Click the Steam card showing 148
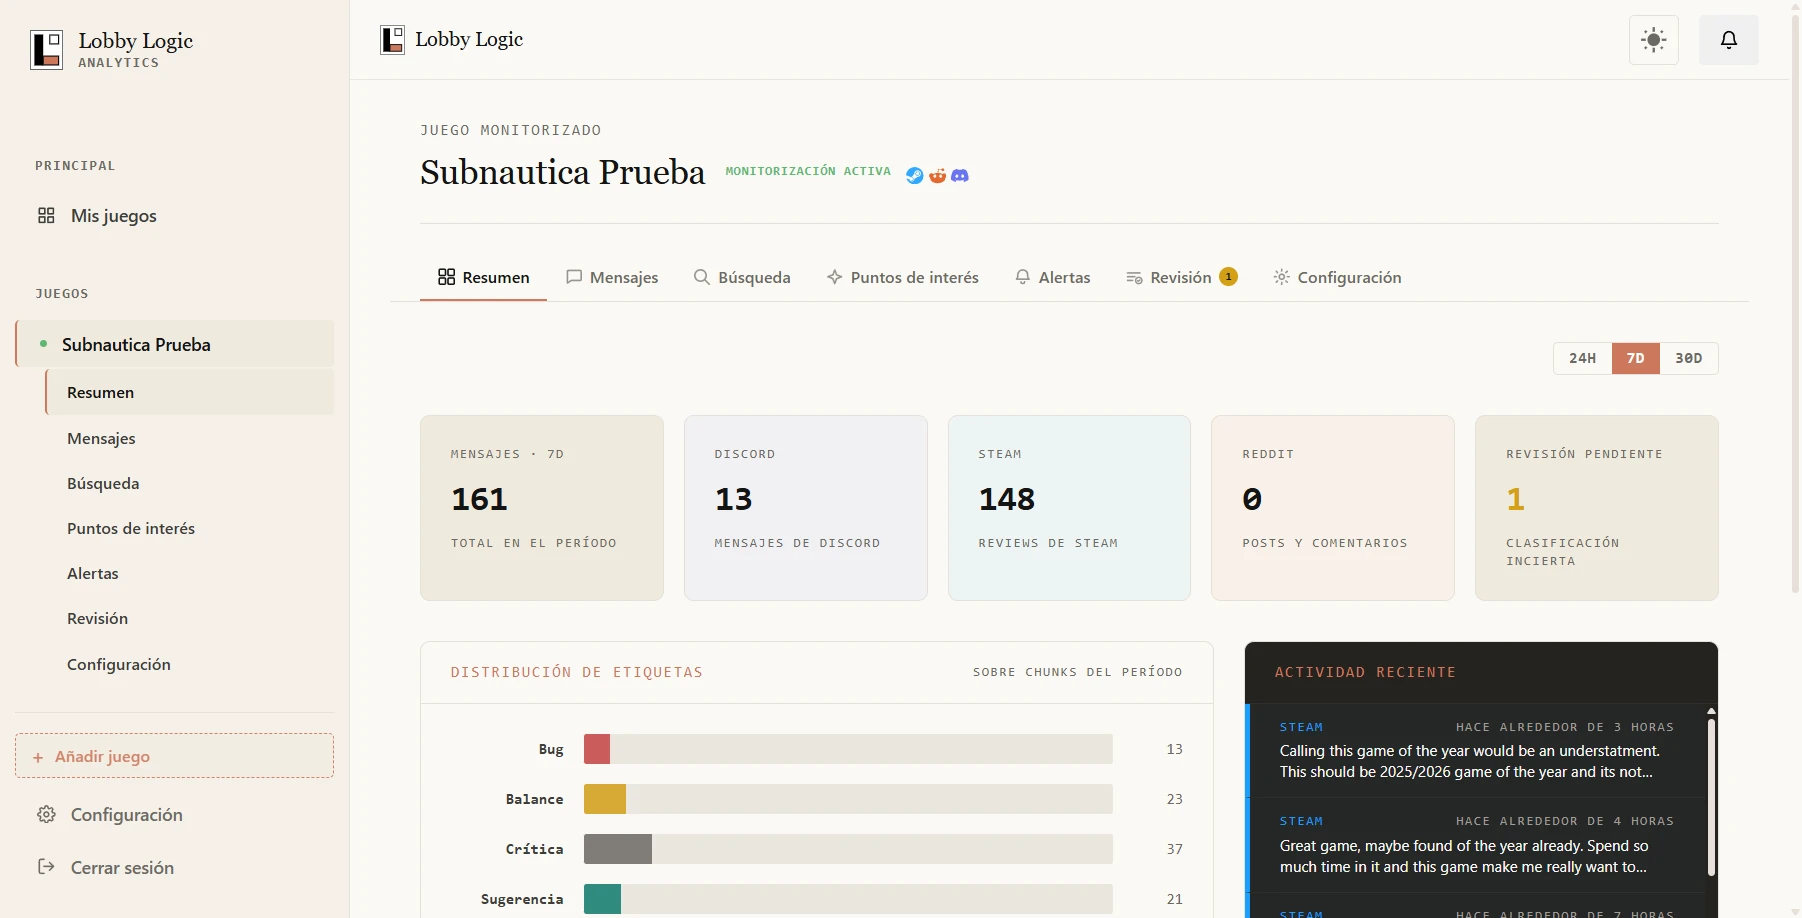 (x=1069, y=508)
